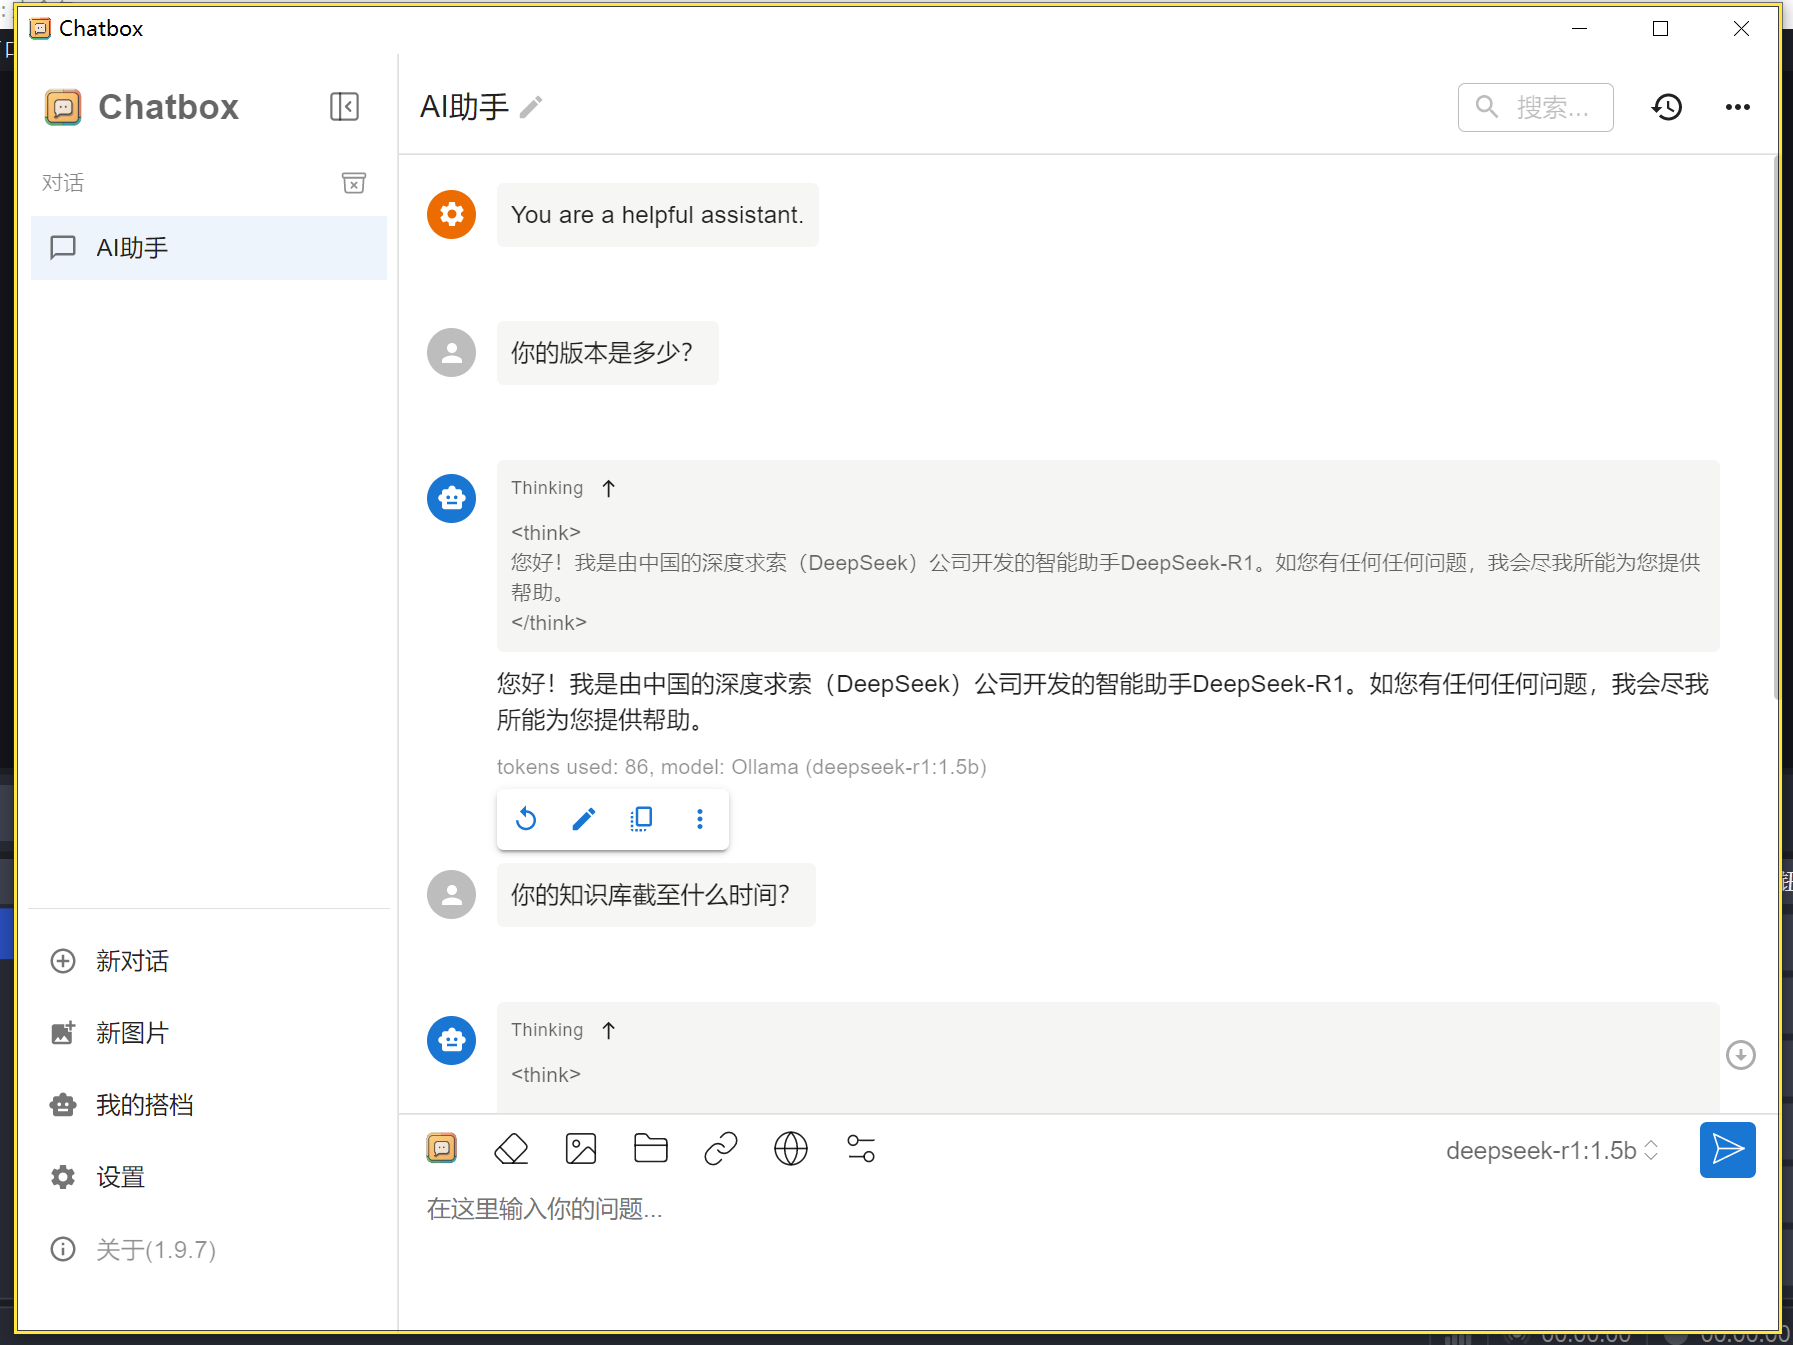Collapse the sidebar with the panel icon

click(x=344, y=107)
